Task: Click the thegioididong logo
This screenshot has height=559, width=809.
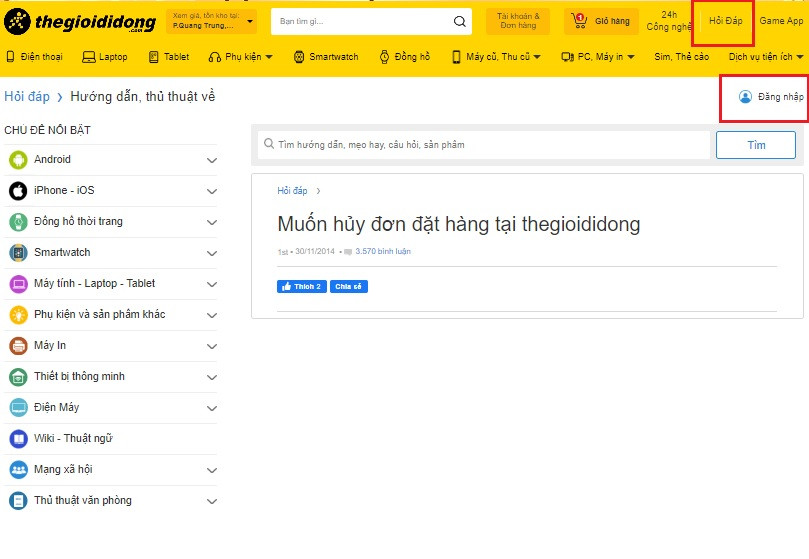Action: 80,22
